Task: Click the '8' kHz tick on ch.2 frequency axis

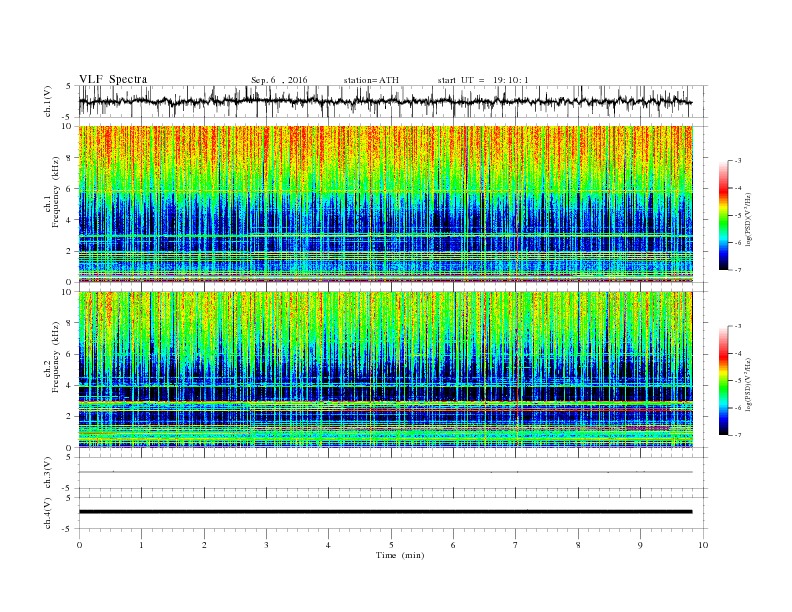Action: [70, 323]
